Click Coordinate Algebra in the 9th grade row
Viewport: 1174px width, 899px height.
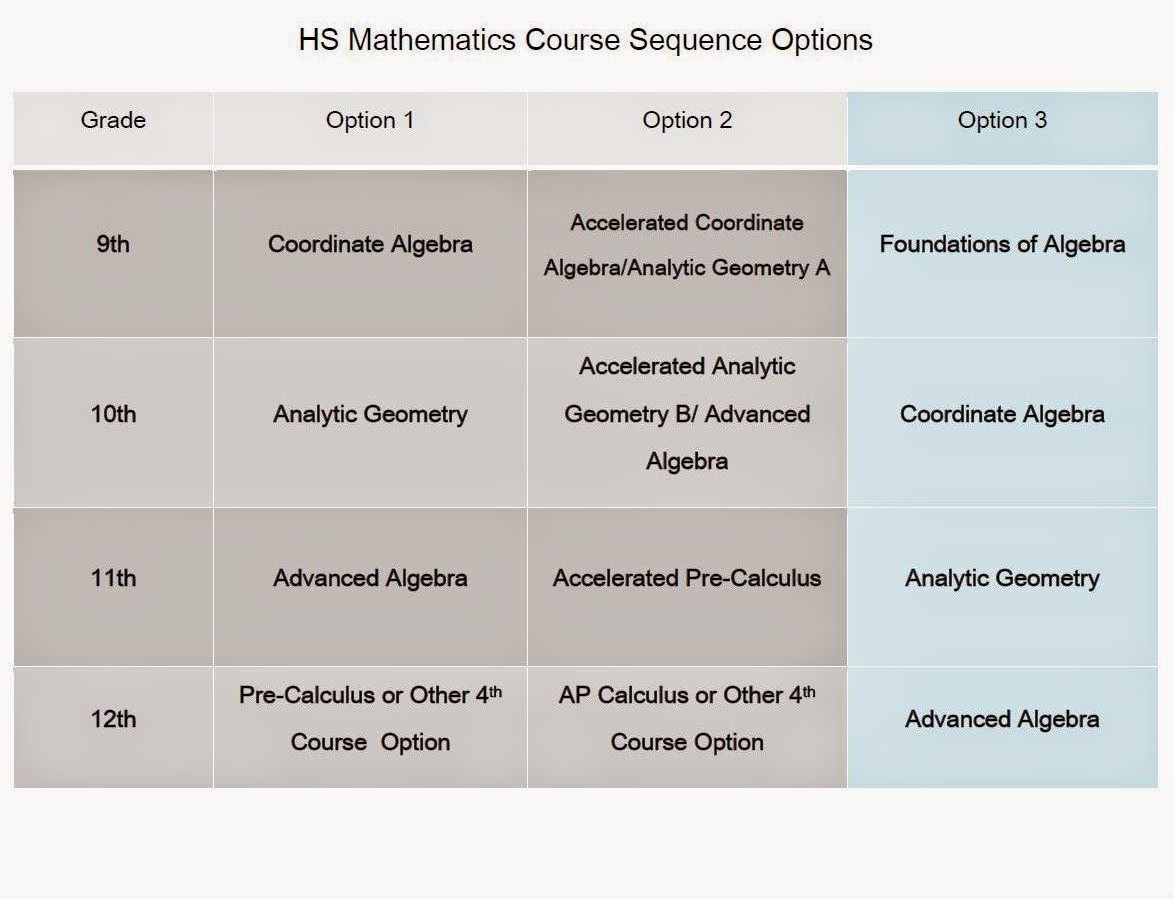(x=370, y=245)
